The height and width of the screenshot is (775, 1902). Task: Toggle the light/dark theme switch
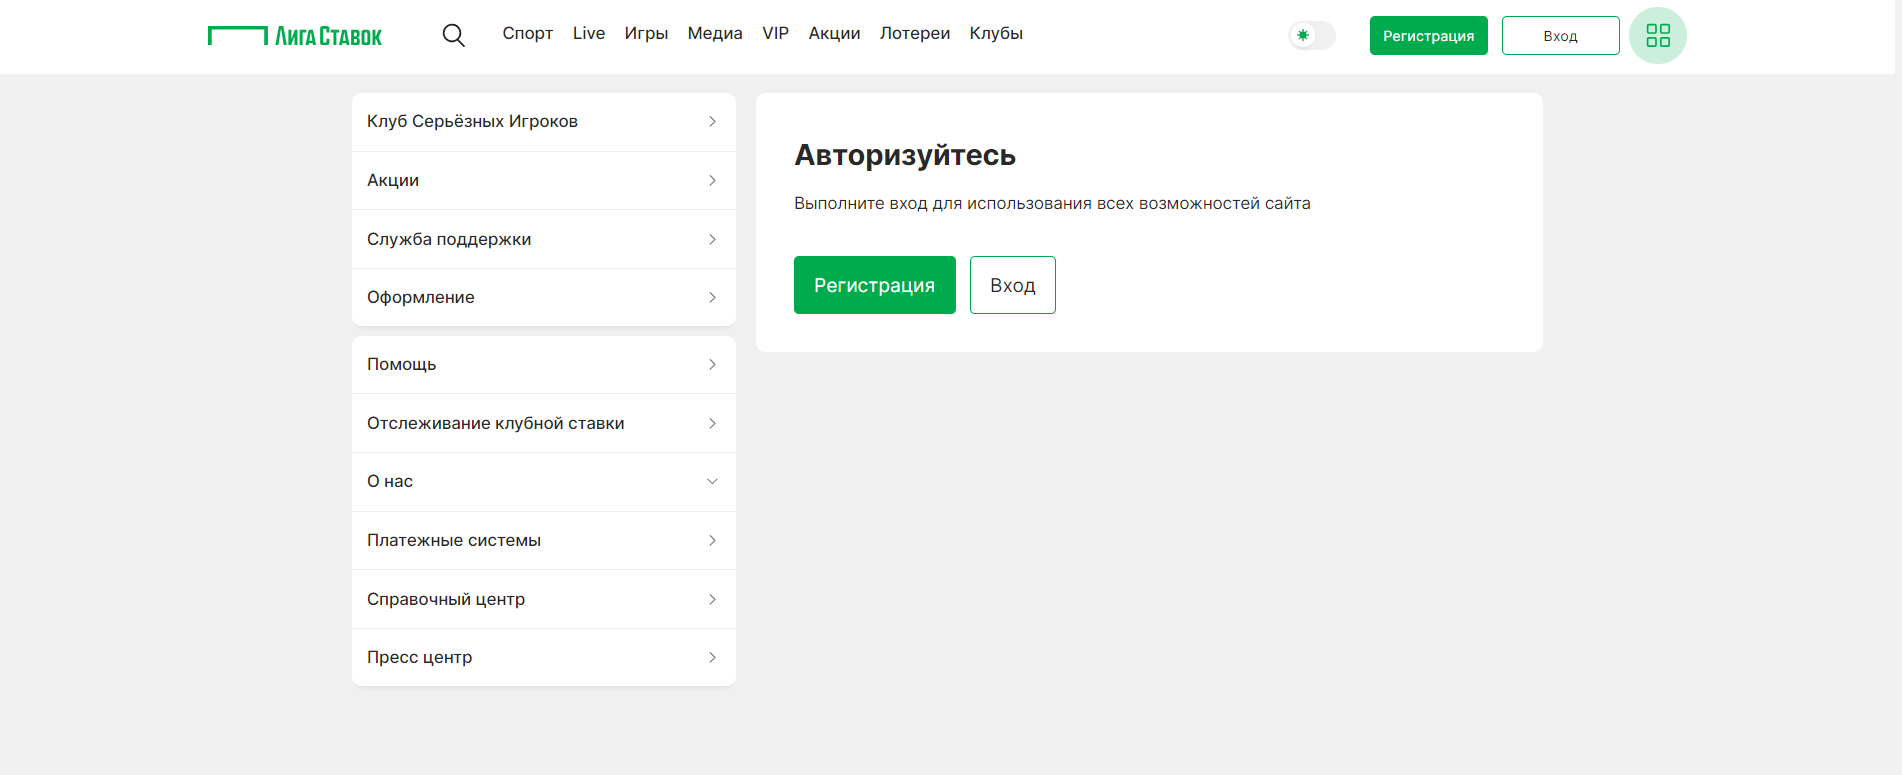[x=1312, y=35]
